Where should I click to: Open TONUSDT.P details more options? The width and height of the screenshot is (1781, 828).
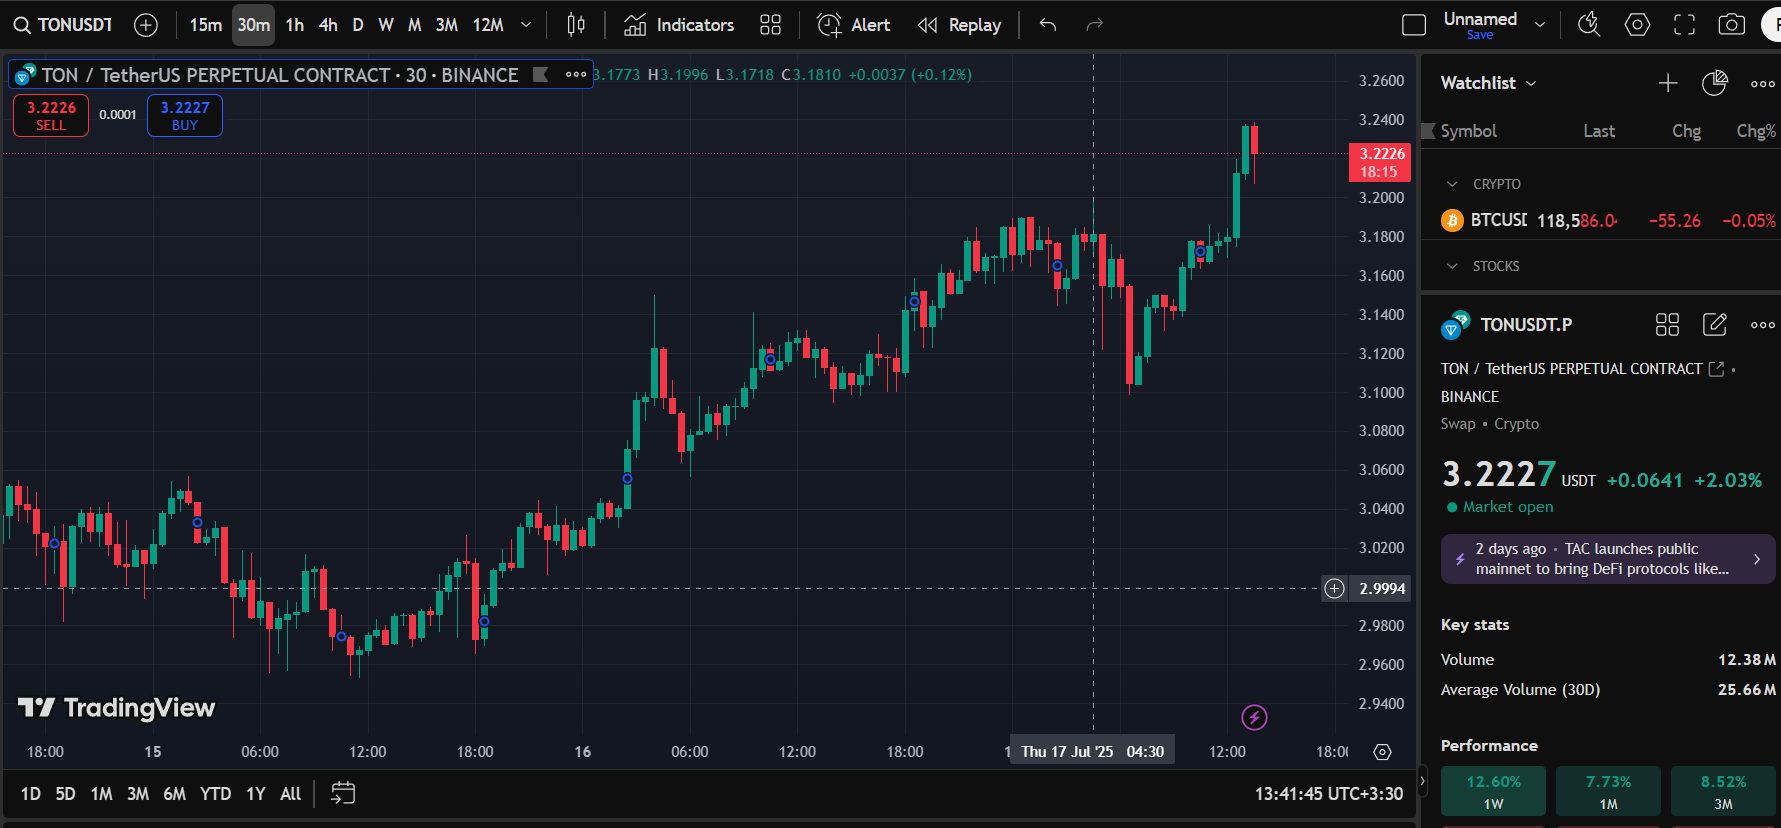[1763, 325]
